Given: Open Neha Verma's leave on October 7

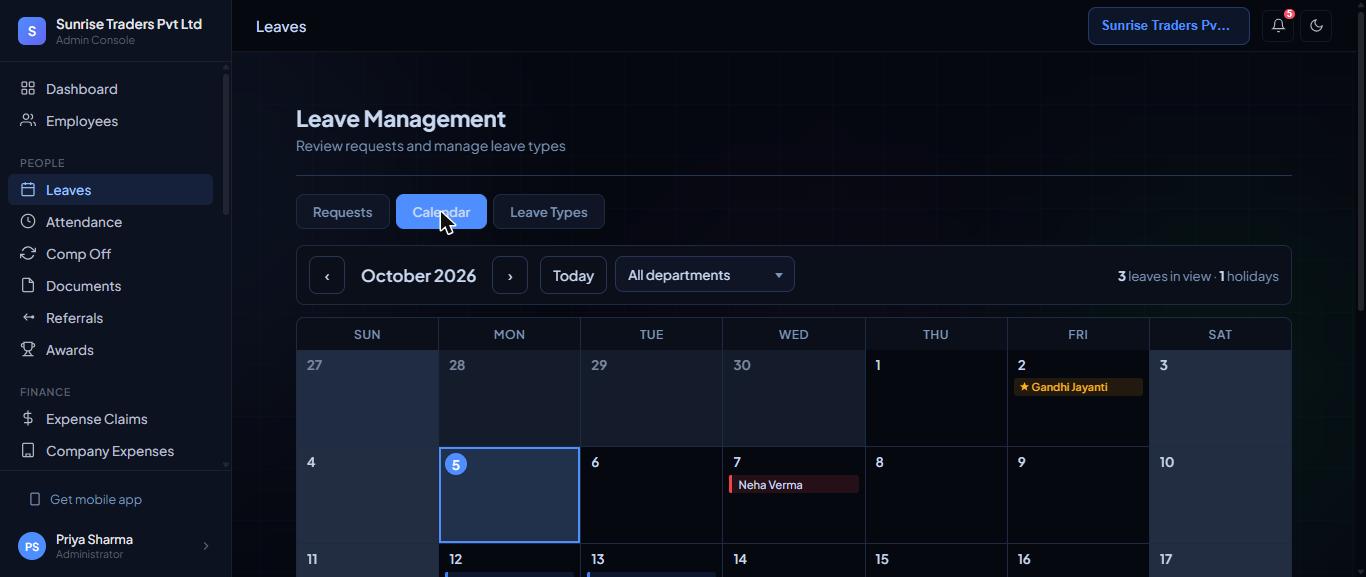Looking at the screenshot, I should 794,485.
